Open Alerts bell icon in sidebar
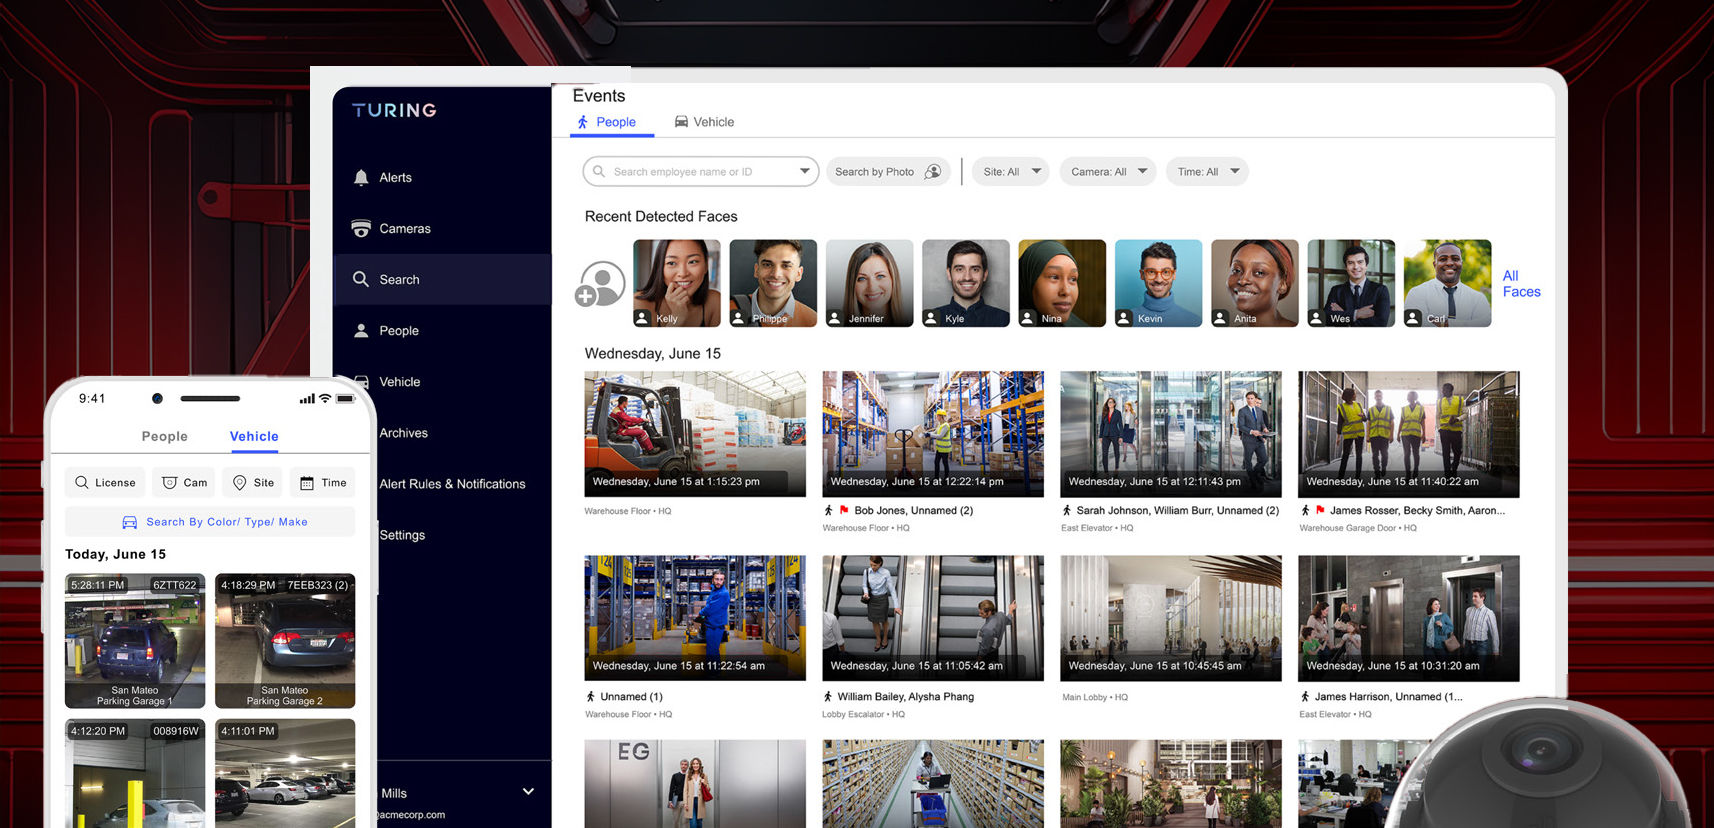 (x=361, y=178)
